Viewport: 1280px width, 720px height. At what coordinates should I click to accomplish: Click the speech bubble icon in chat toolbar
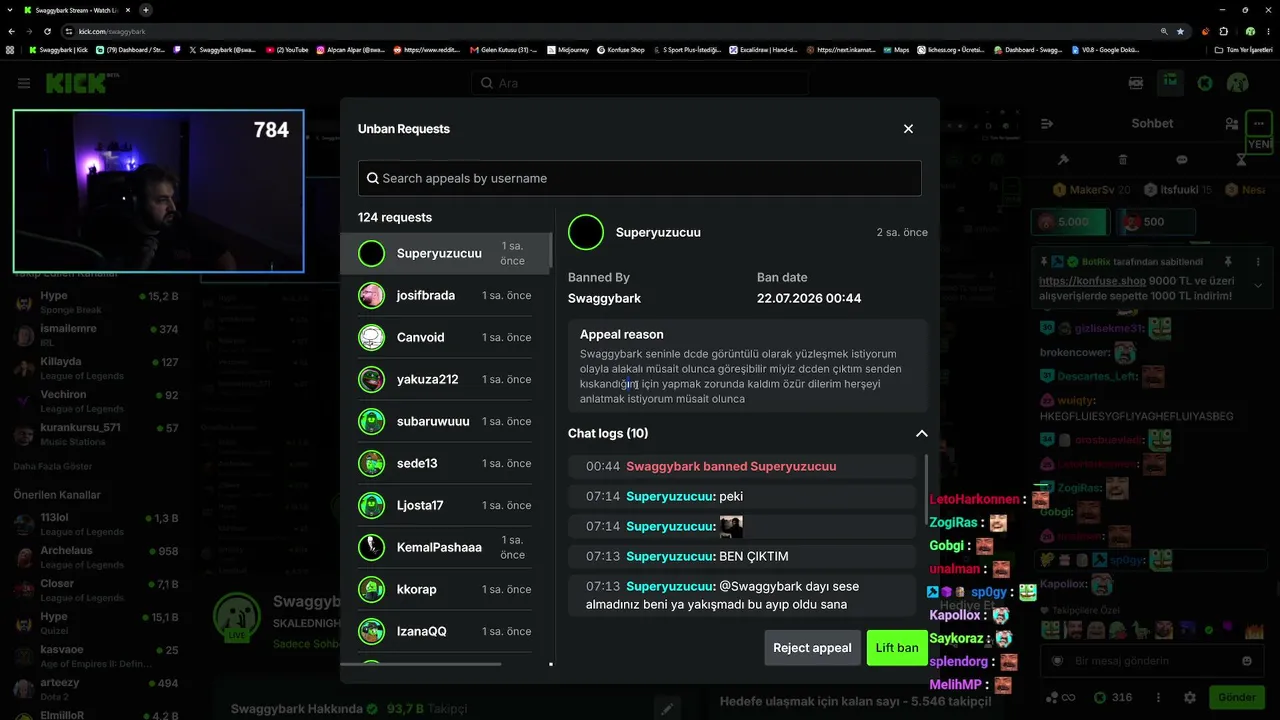click(x=1182, y=160)
